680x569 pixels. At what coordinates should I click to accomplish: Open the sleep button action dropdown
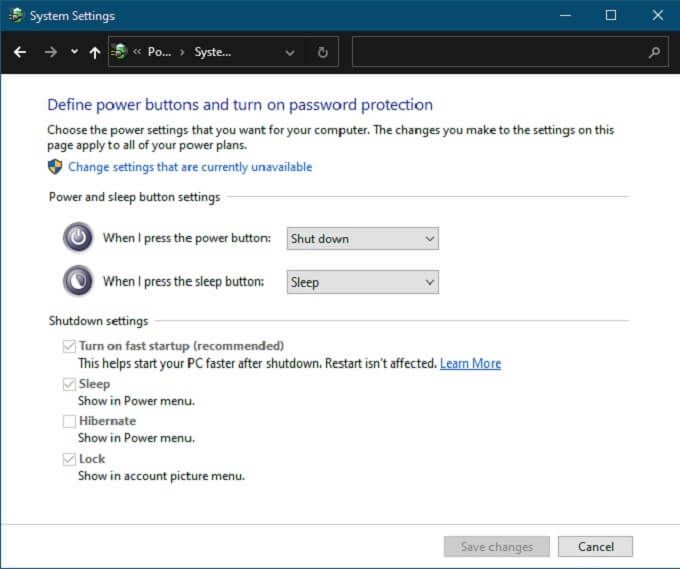click(362, 282)
